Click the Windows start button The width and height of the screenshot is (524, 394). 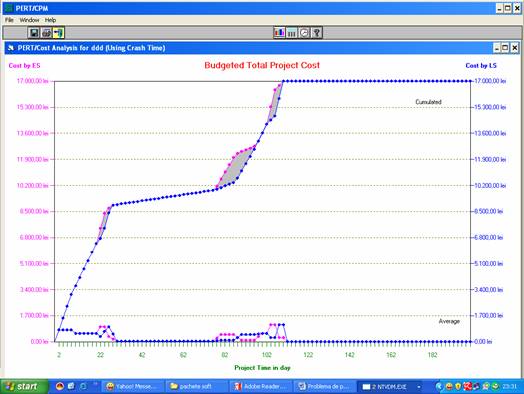tap(23, 387)
